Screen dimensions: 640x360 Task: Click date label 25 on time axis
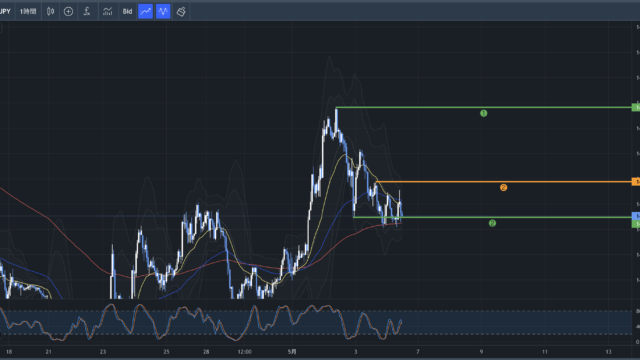click(166, 351)
